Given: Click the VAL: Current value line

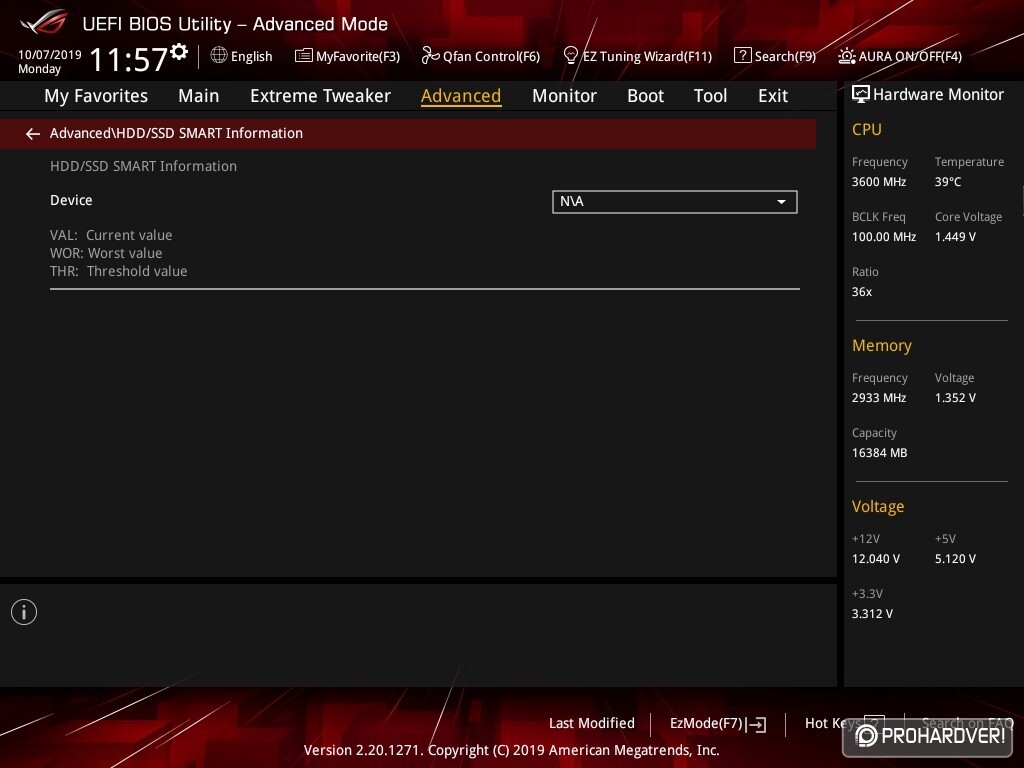Looking at the screenshot, I should point(111,235).
